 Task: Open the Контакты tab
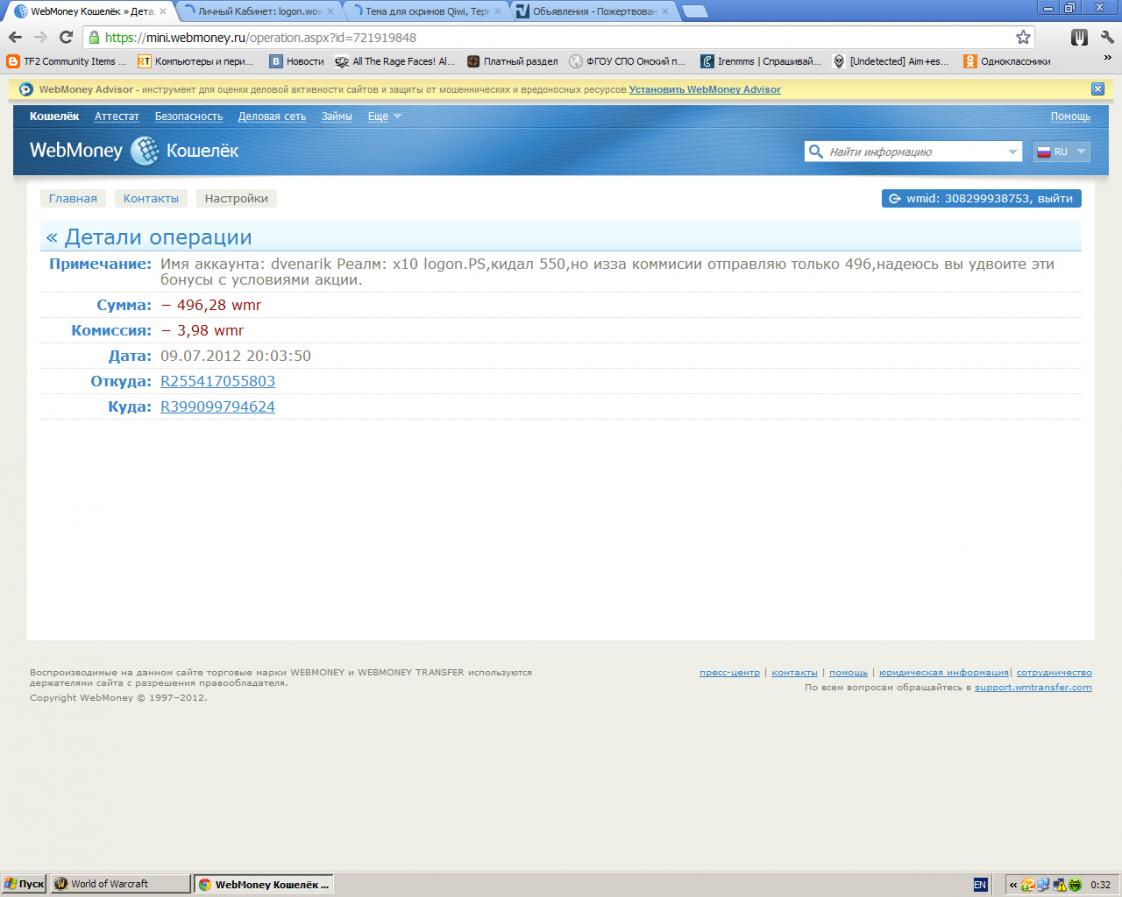151,198
